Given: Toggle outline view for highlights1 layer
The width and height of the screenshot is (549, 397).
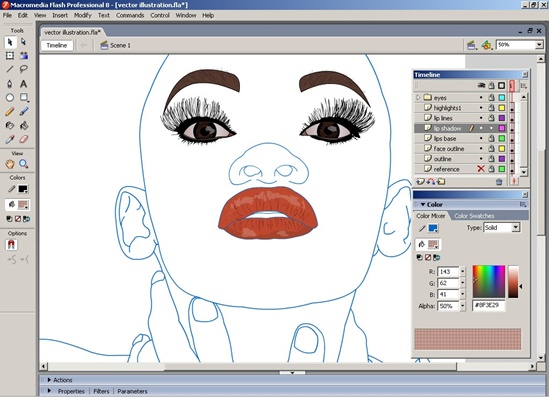Looking at the screenshot, I should [x=502, y=108].
